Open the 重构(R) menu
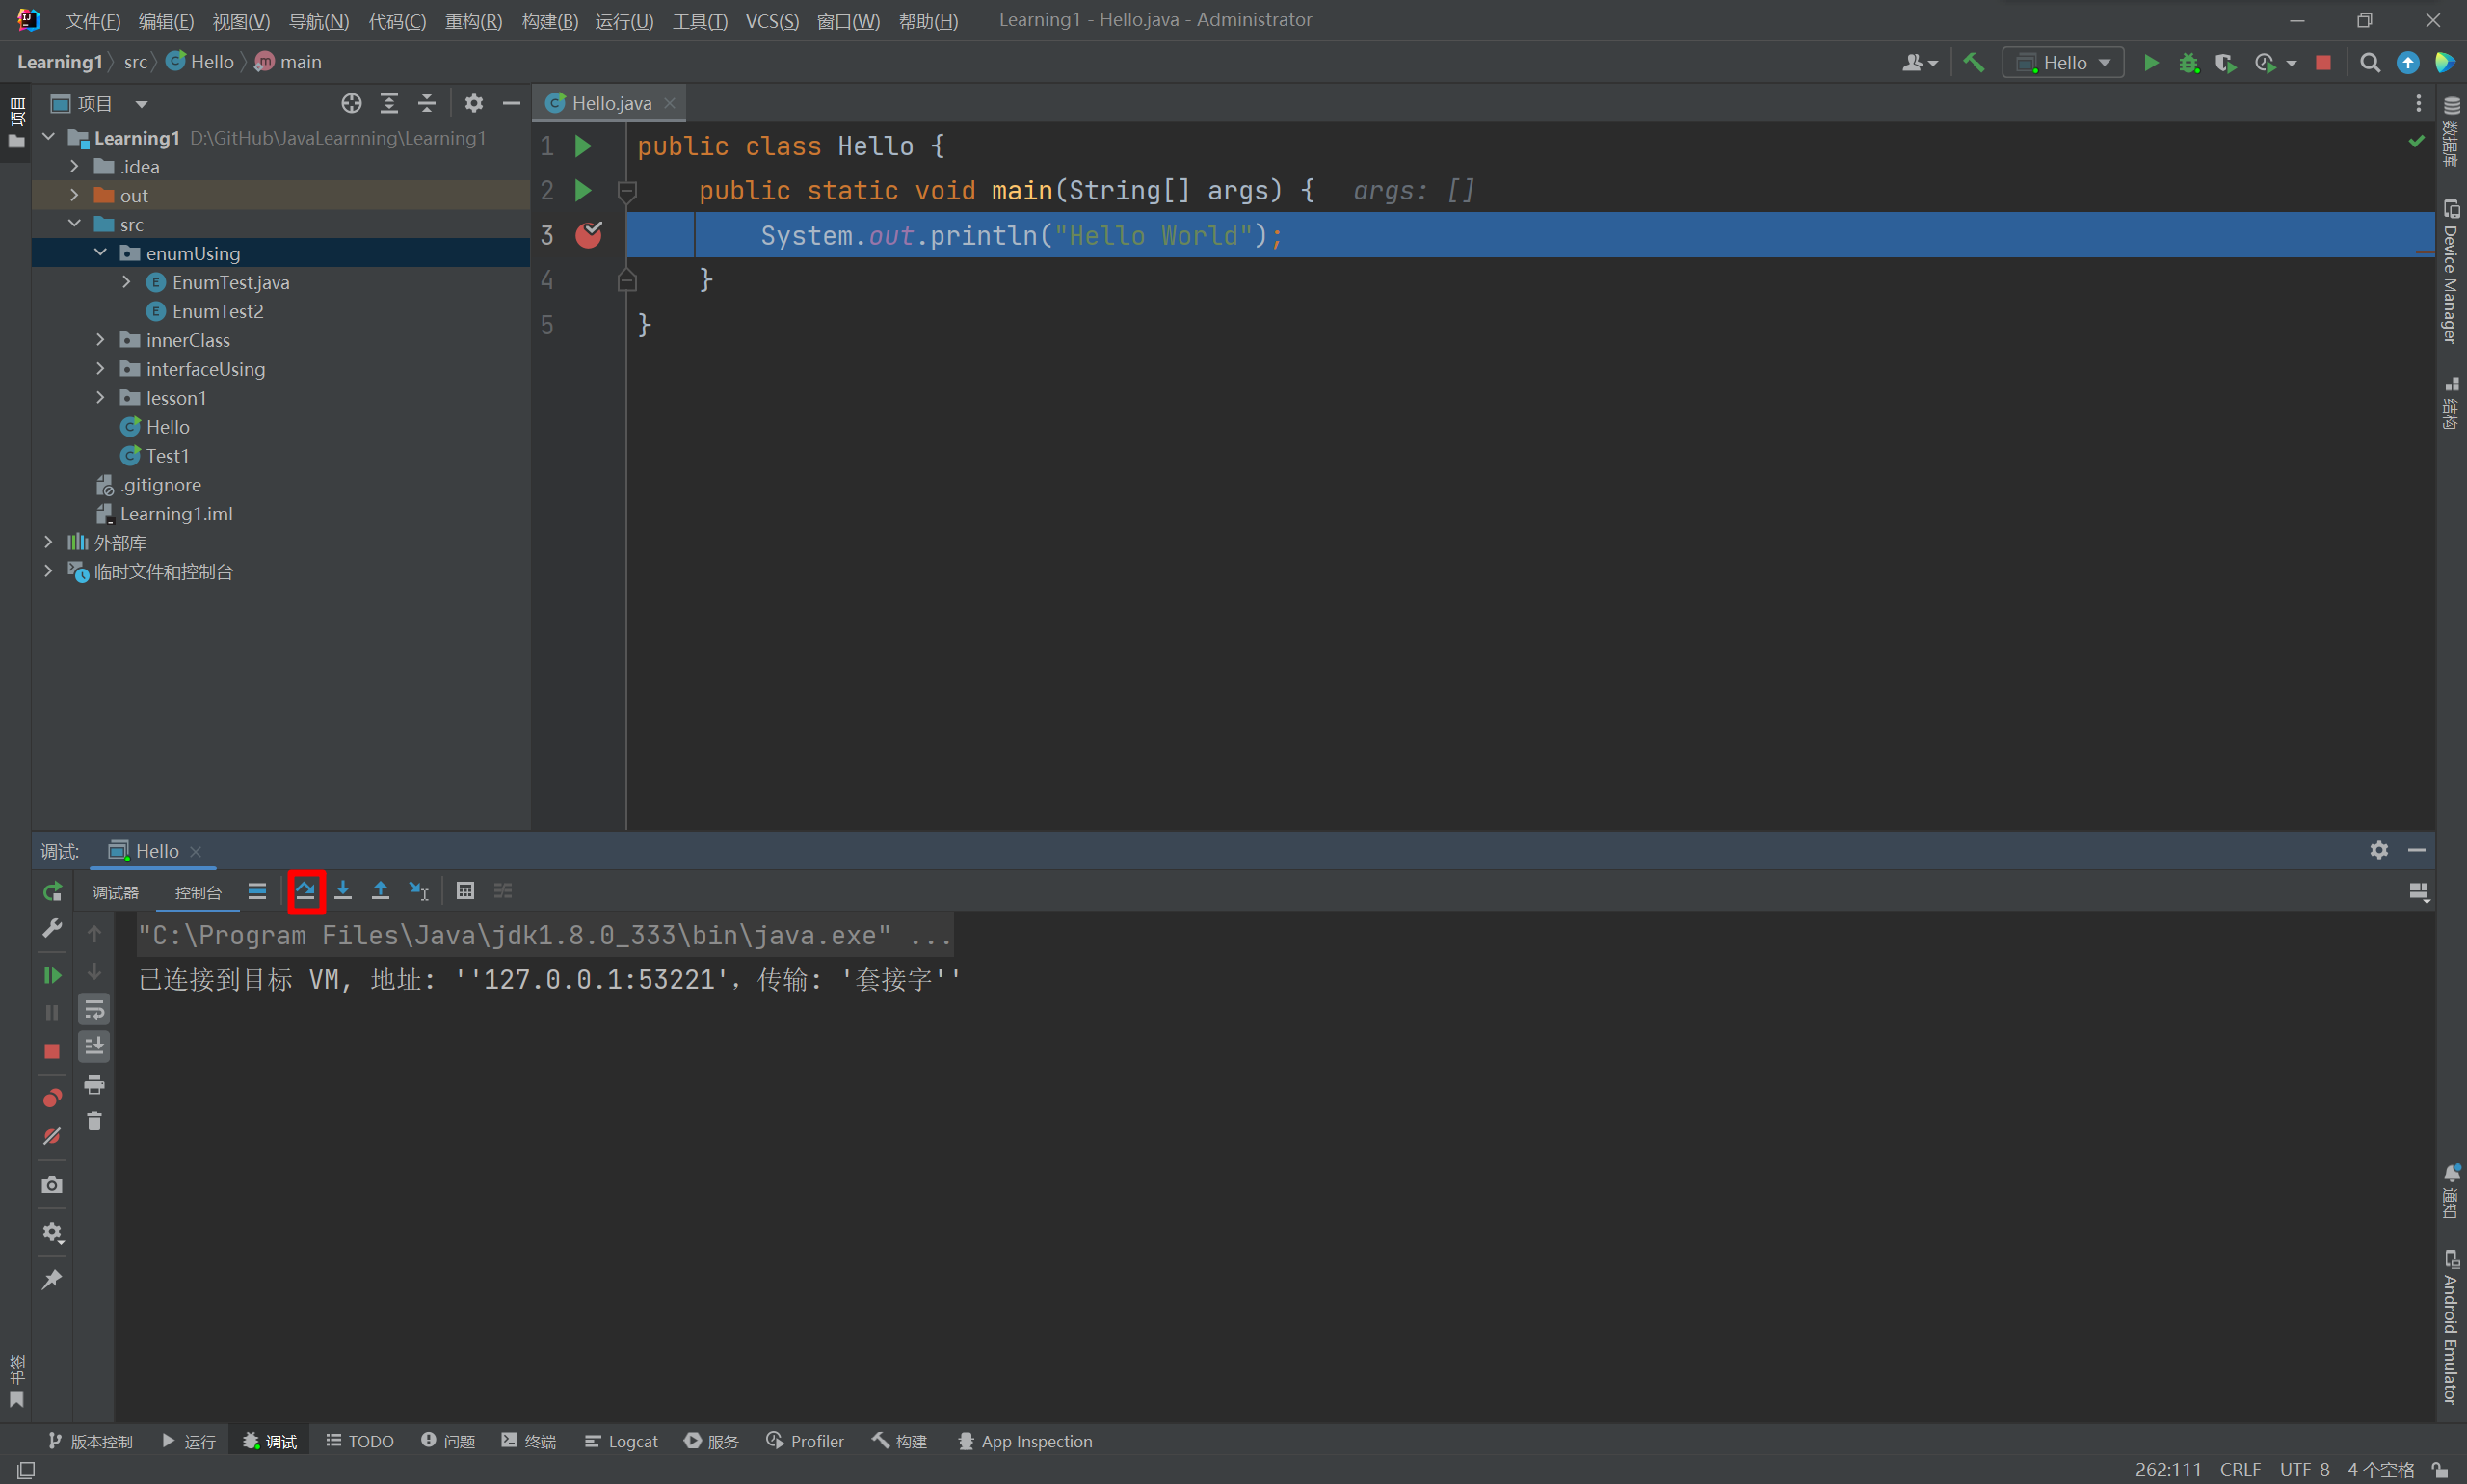The height and width of the screenshot is (1484, 2467). pyautogui.click(x=473, y=21)
